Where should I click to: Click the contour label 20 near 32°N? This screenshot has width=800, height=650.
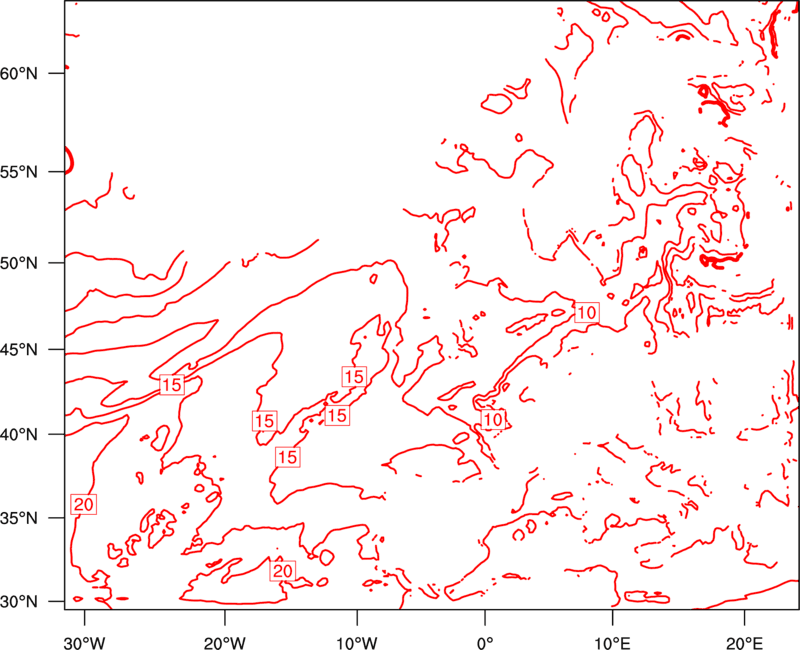[x=283, y=570]
